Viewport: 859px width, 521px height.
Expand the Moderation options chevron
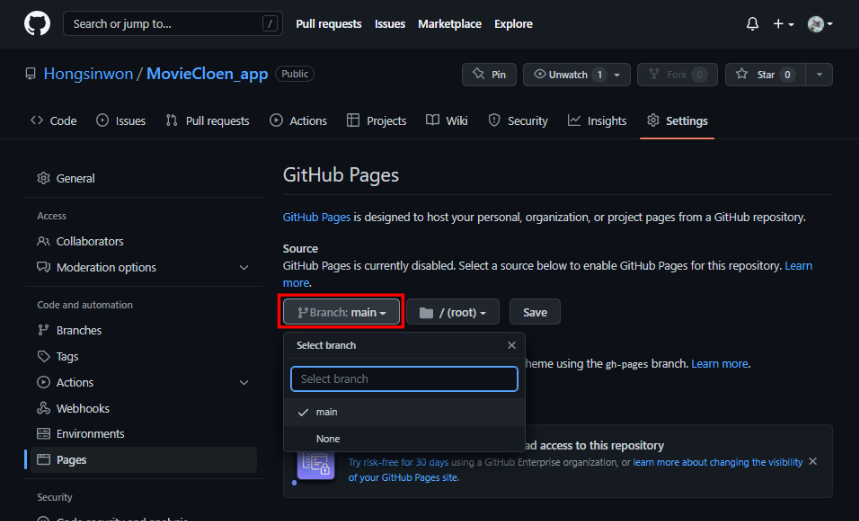tap(244, 268)
